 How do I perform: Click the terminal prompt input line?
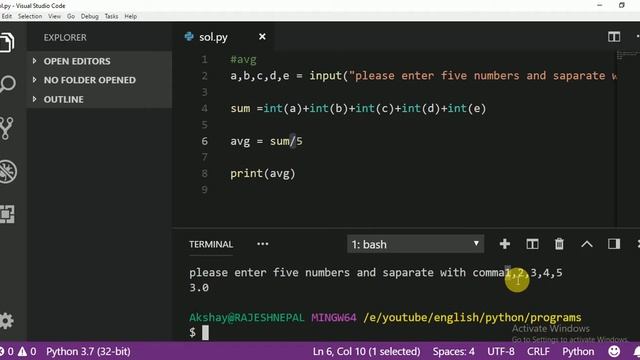click(x=199, y=333)
